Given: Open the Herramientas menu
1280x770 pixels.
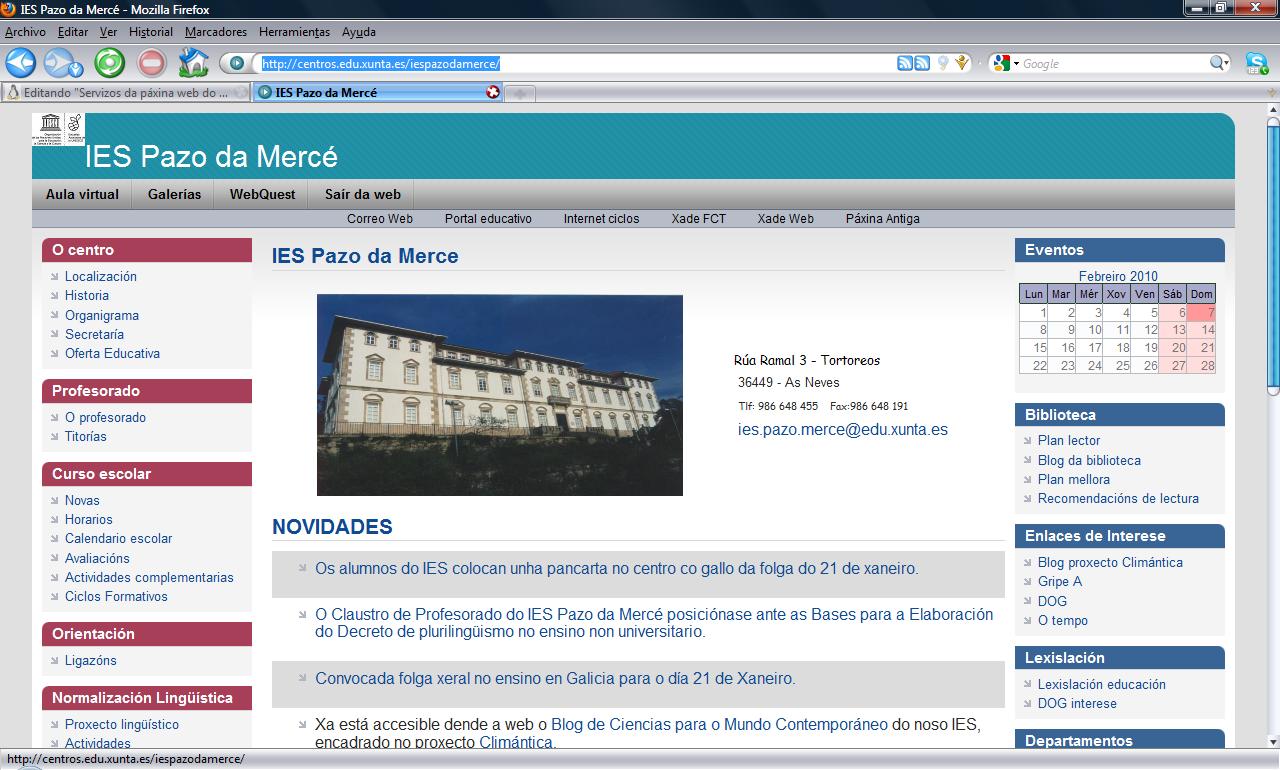Looking at the screenshot, I should 294,32.
